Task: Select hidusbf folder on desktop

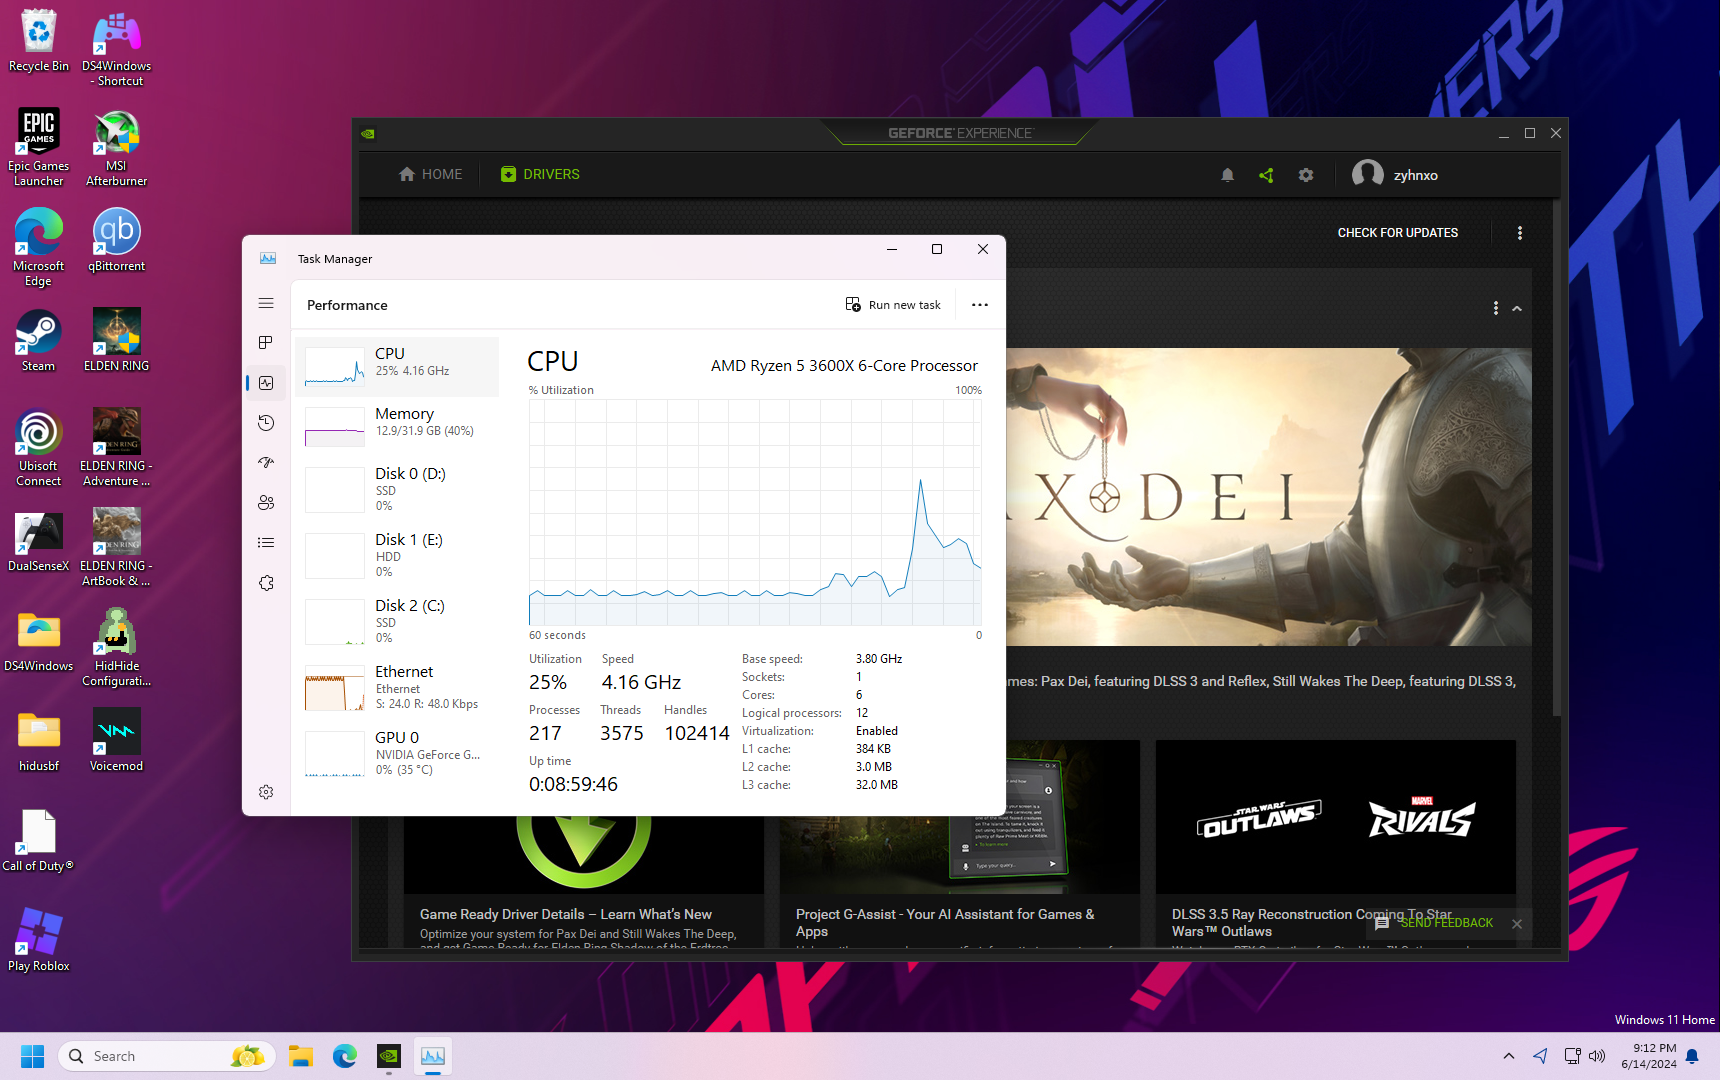Action: pyautogui.click(x=39, y=740)
